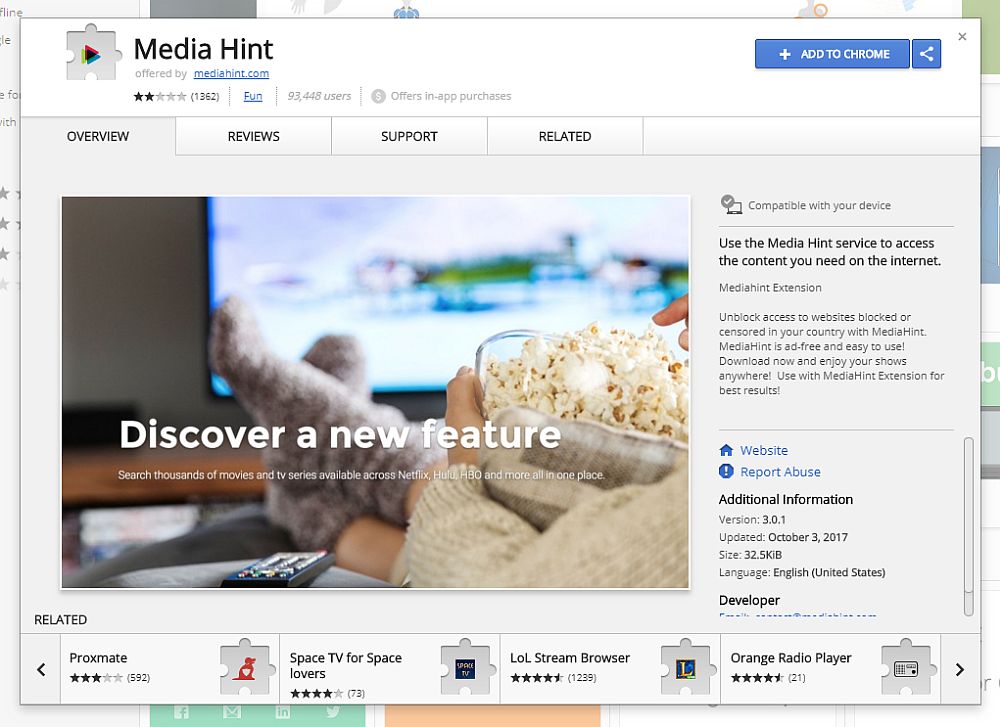Select the Proxmate related extension title

tap(98, 657)
